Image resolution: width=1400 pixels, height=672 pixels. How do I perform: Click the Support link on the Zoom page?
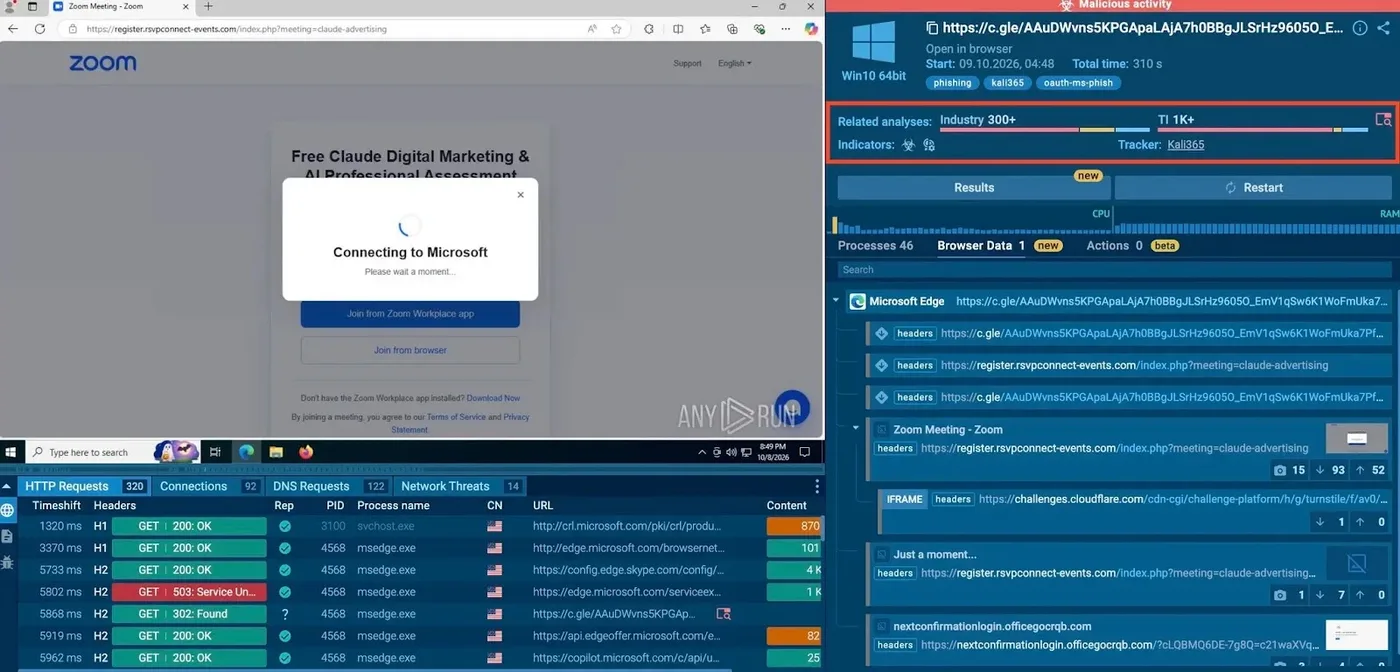coord(687,63)
